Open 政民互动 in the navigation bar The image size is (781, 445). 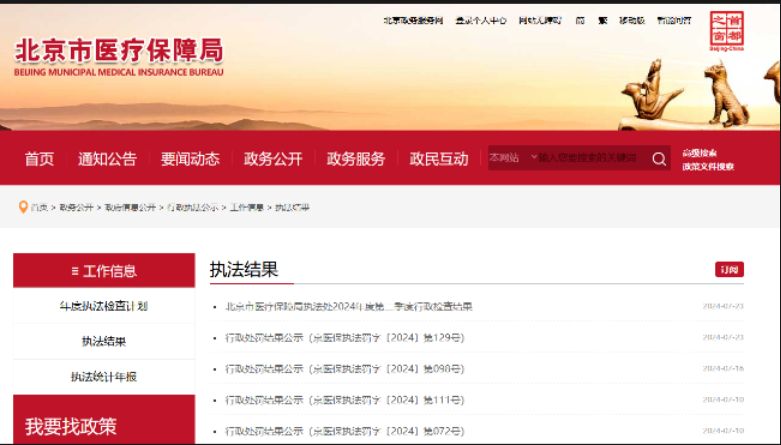(439, 159)
